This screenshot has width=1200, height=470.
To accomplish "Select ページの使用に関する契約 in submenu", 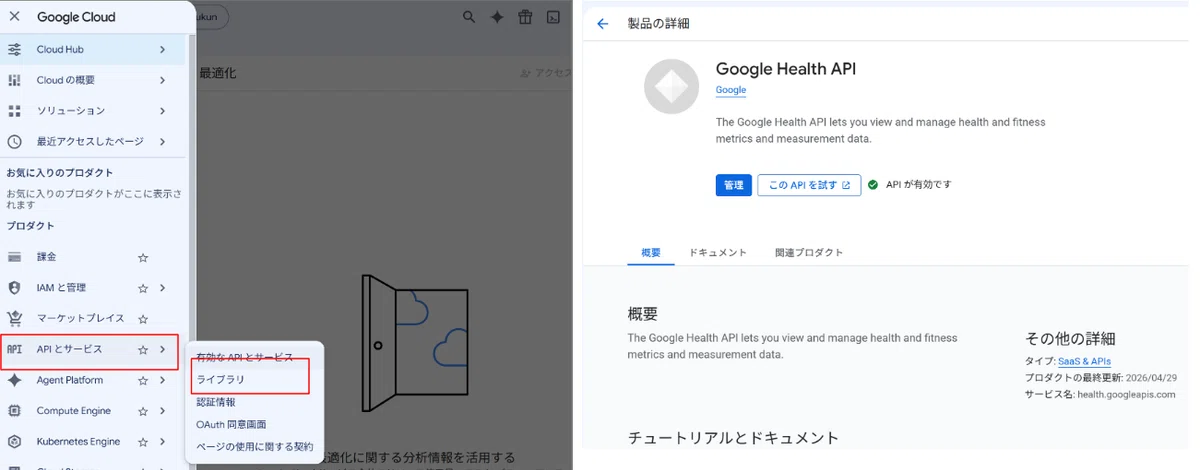I will pyautogui.click(x=255, y=447).
